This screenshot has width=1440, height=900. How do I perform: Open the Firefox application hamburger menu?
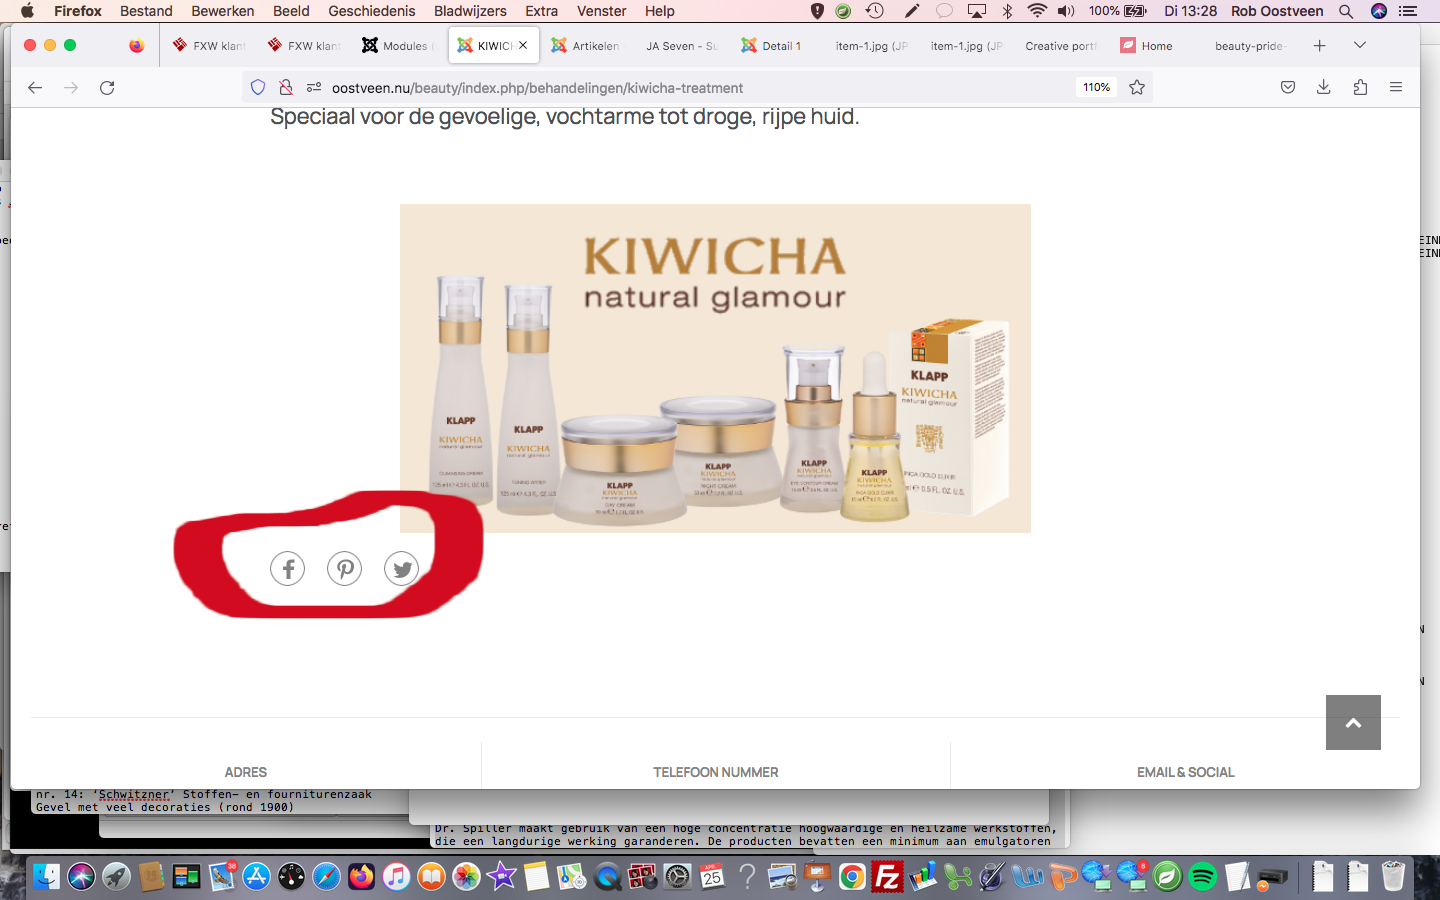pyautogui.click(x=1396, y=88)
